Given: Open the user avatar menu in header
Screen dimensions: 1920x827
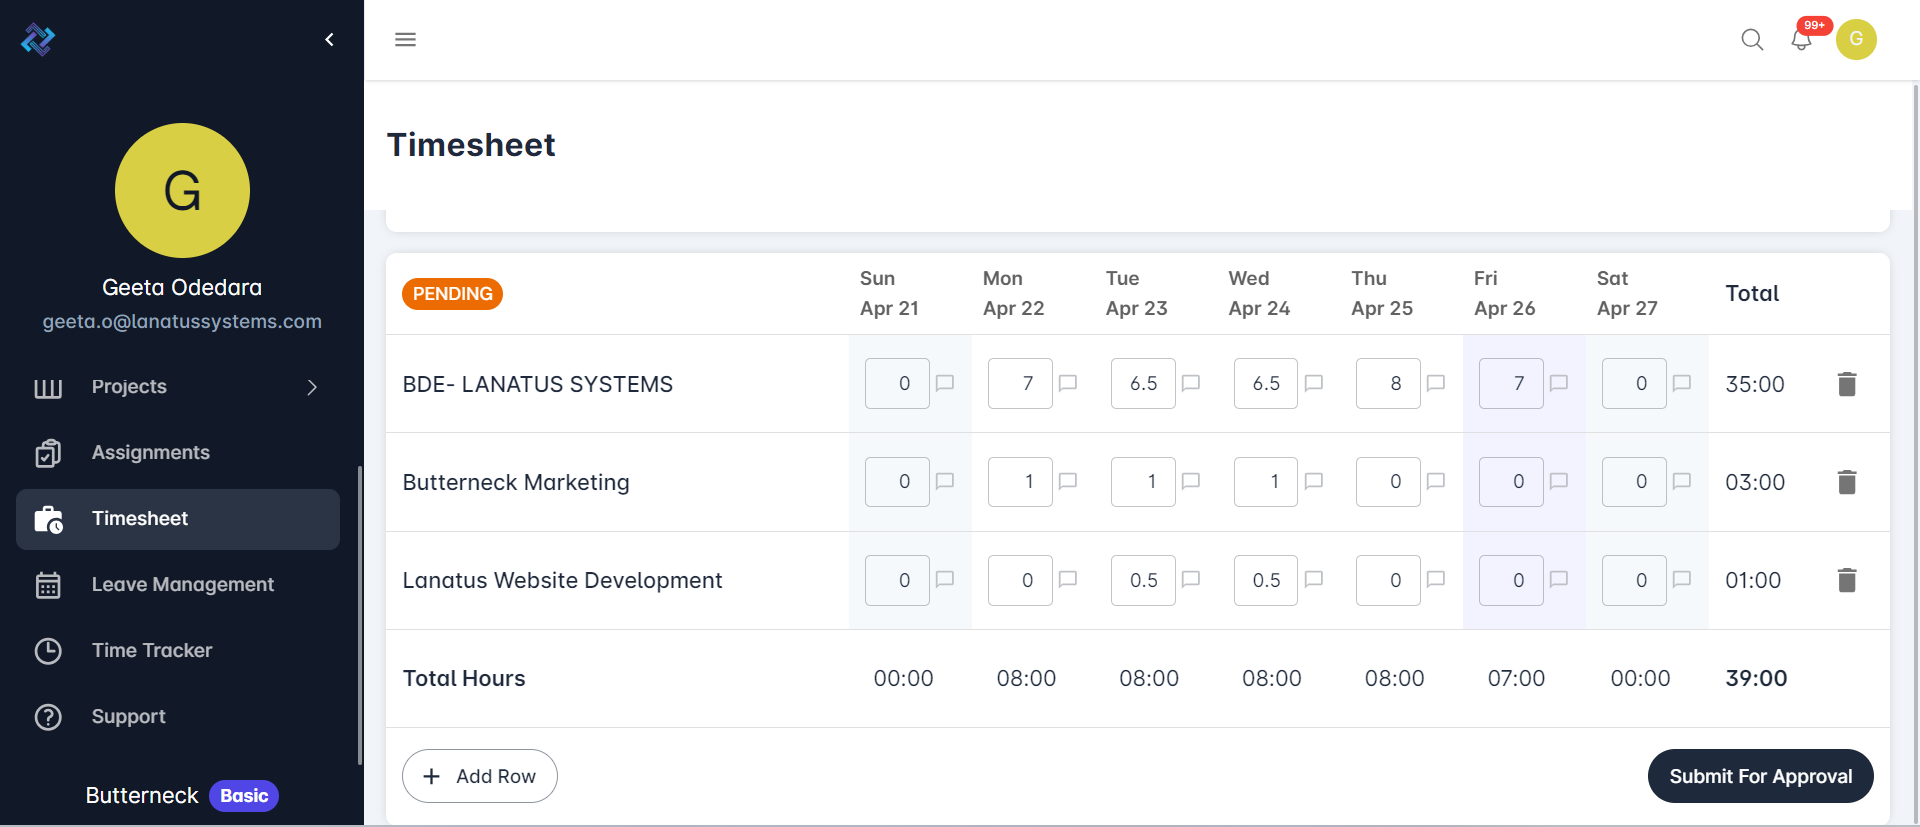Looking at the screenshot, I should click(1856, 40).
